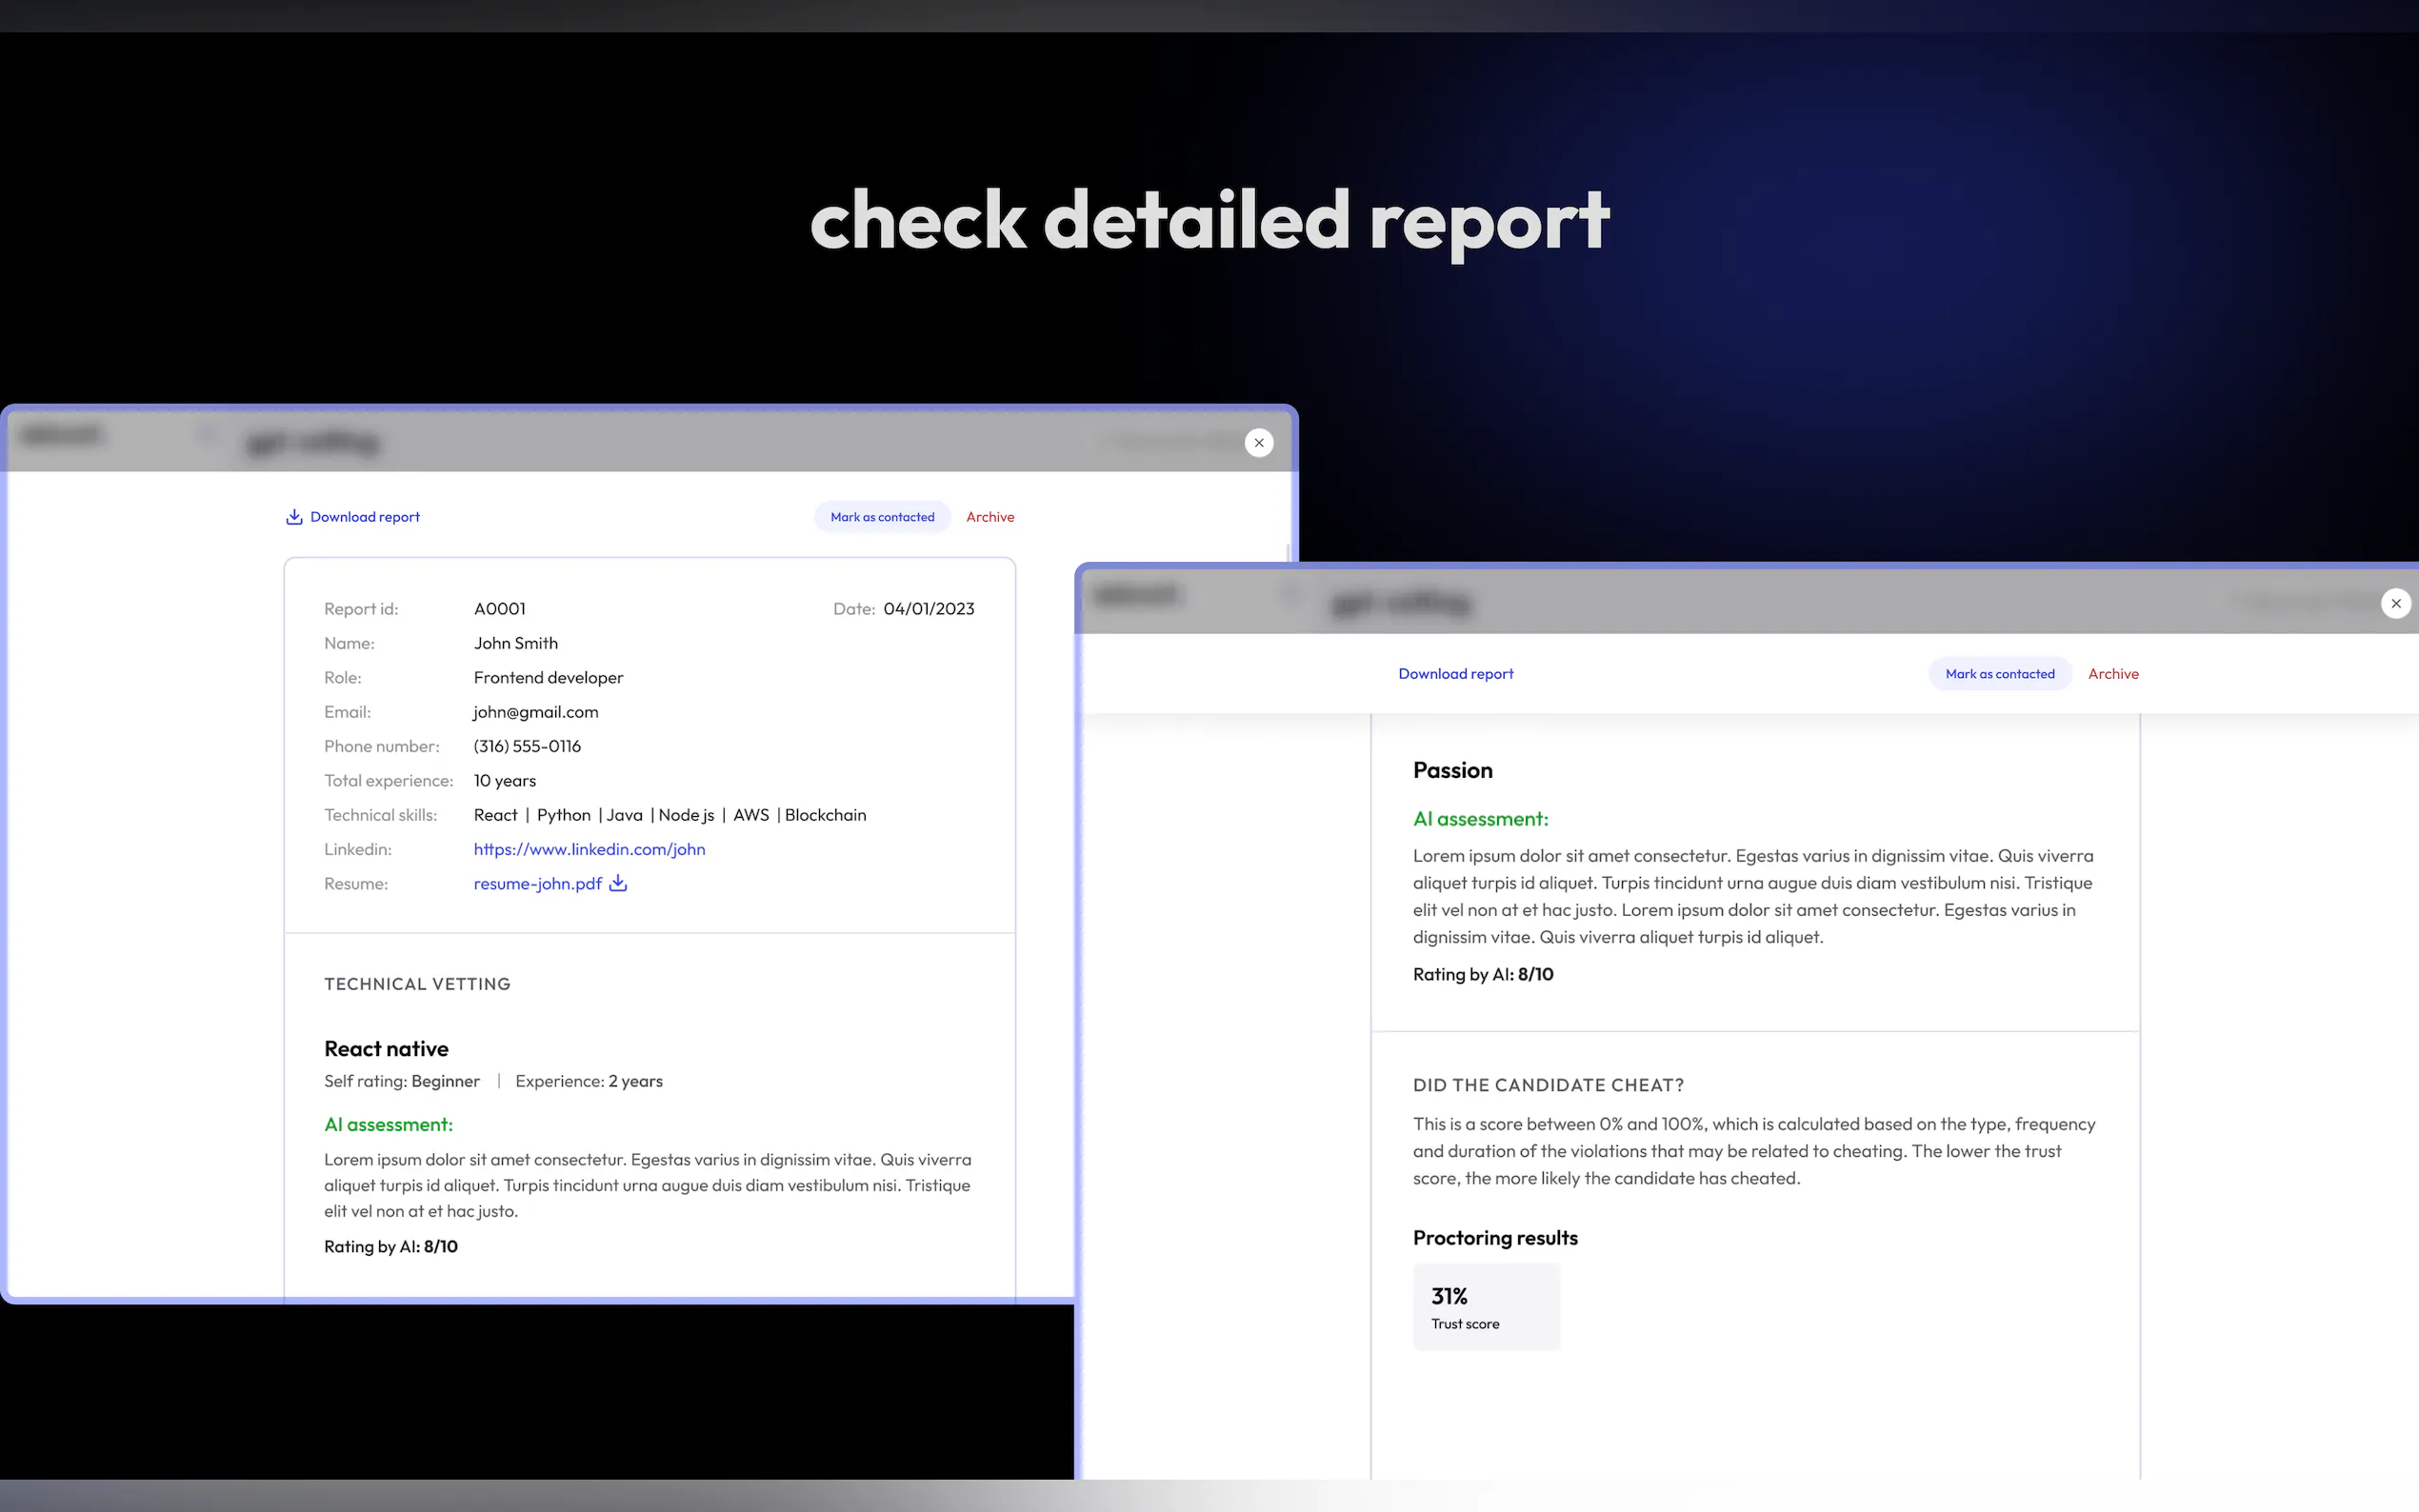The height and width of the screenshot is (1512, 2419).
Task: Archive the report in left window
Action: pos(990,517)
